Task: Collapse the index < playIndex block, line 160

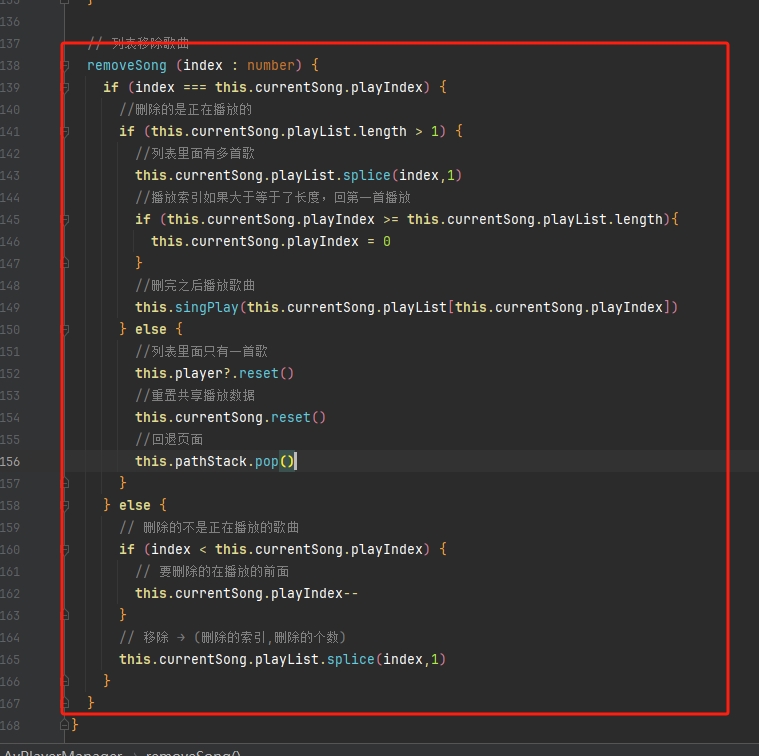Action: 66,550
